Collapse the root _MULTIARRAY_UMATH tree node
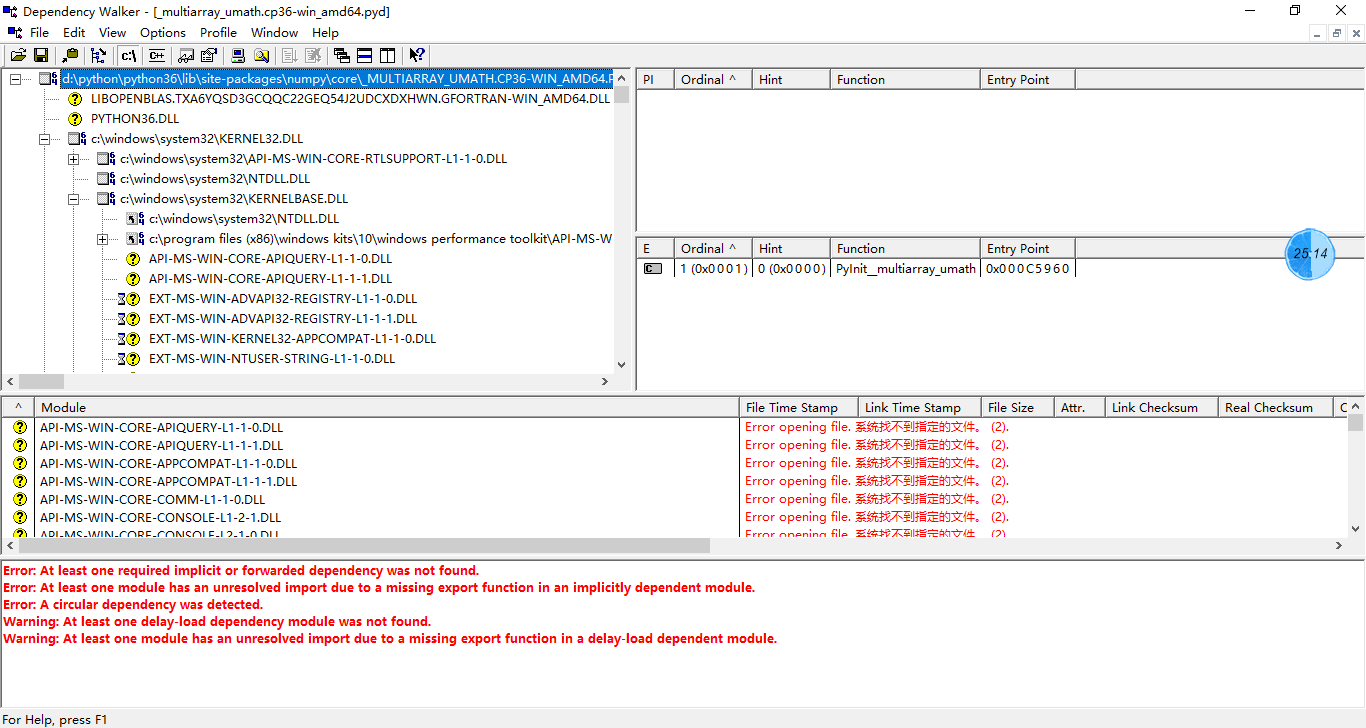Viewport: 1366px width, 728px height. (x=15, y=79)
